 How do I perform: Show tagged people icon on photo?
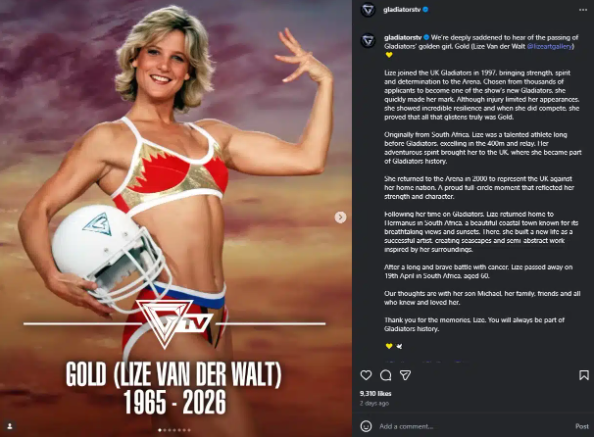tap(10, 426)
